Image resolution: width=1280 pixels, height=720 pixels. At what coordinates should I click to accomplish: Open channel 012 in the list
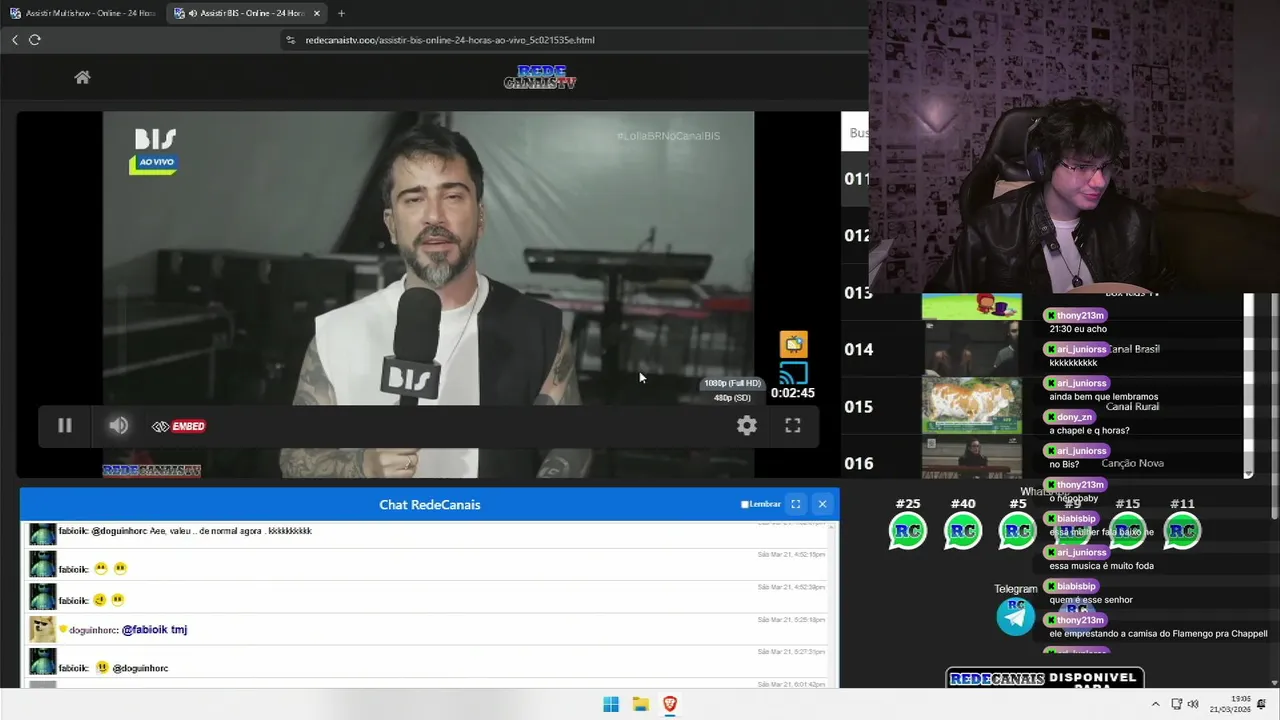point(856,236)
